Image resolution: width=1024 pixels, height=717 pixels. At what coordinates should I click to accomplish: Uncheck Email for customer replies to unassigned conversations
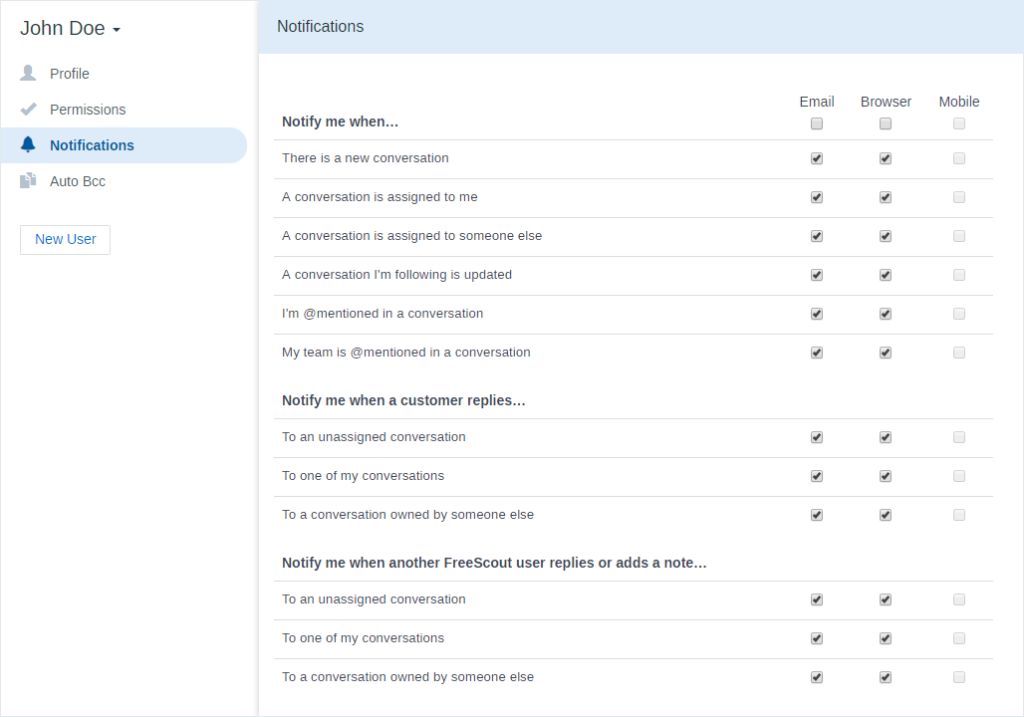816,437
